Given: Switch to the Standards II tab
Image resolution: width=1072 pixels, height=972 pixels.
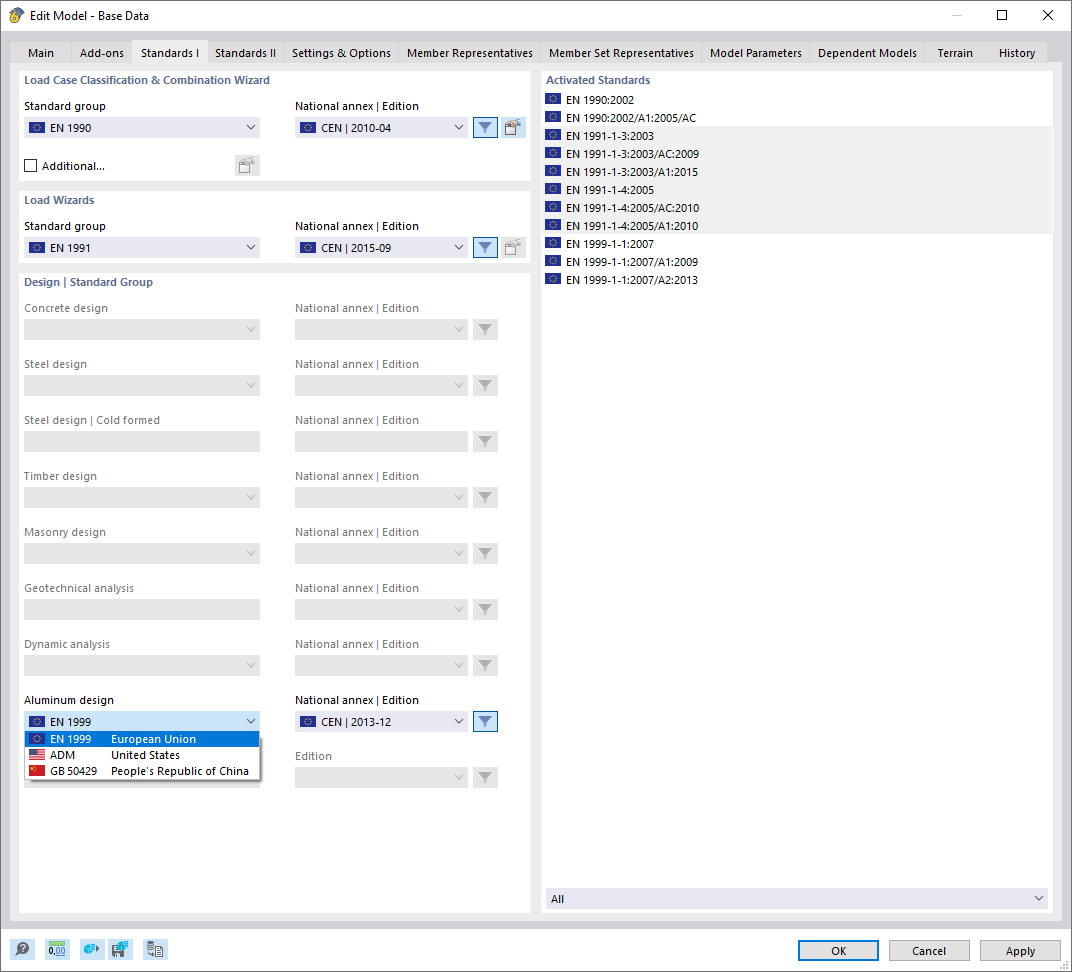Looking at the screenshot, I should click(x=245, y=53).
